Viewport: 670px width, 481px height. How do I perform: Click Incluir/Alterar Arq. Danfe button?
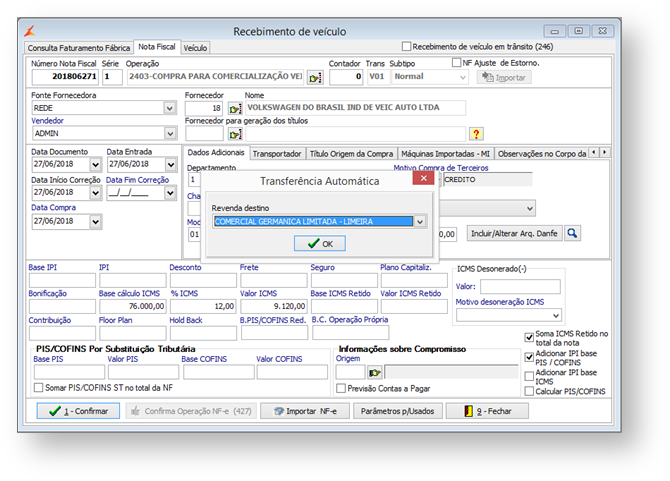(x=514, y=233)
